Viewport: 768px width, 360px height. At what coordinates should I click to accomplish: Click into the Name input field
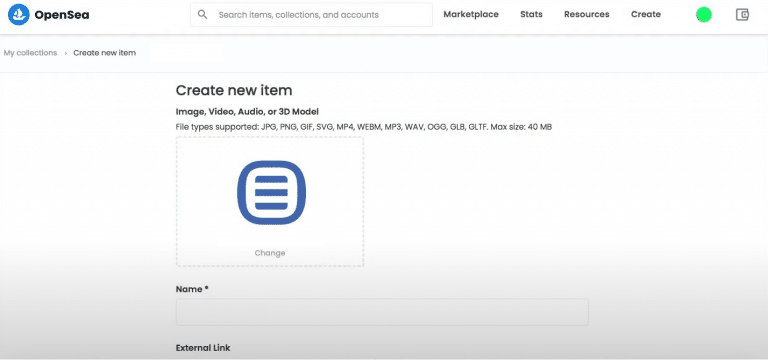[382, 312]
